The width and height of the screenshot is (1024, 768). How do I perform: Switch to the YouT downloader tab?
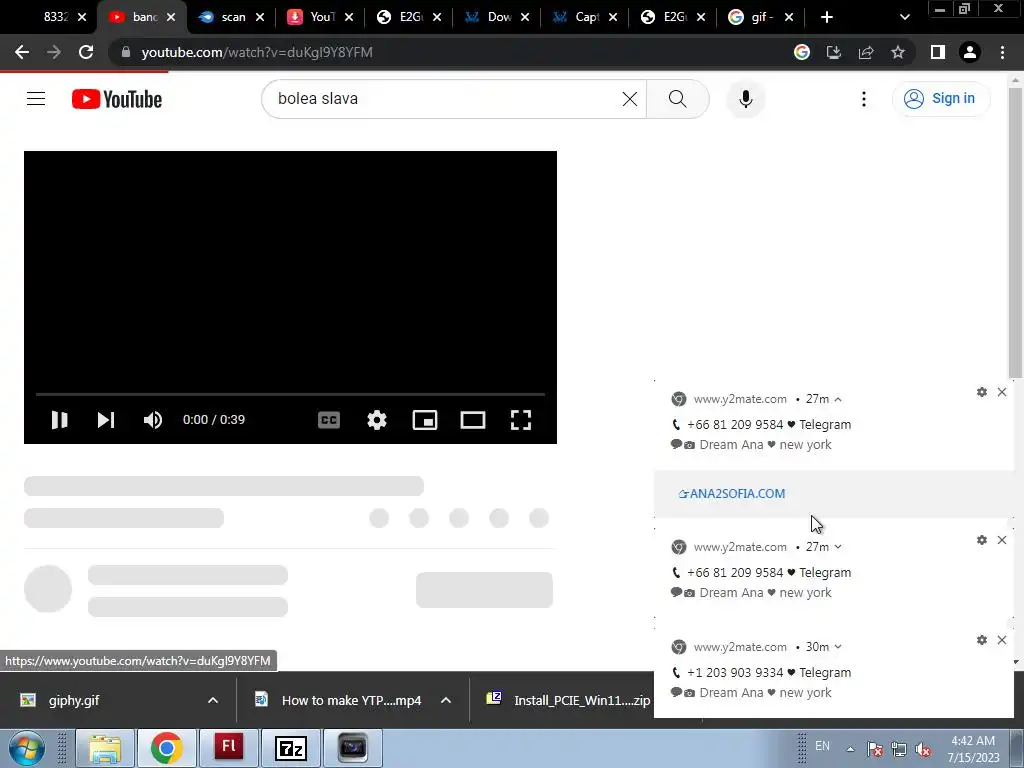[321, 17]
